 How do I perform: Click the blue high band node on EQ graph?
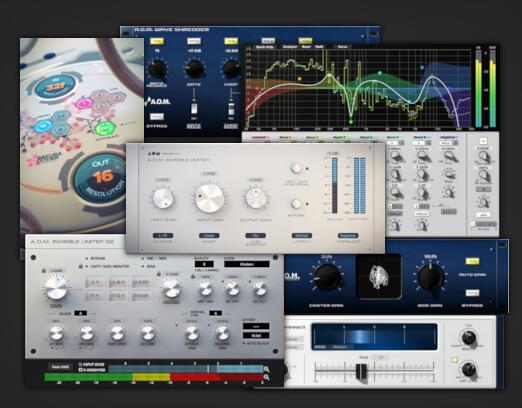pos(422,67)
